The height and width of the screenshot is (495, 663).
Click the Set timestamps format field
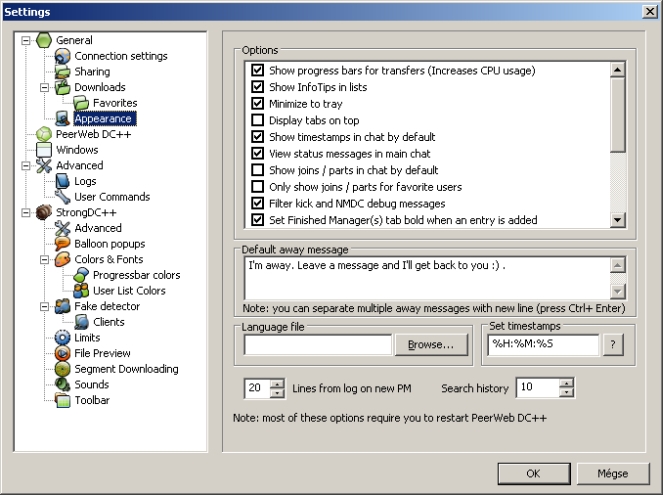pos(541,345)
